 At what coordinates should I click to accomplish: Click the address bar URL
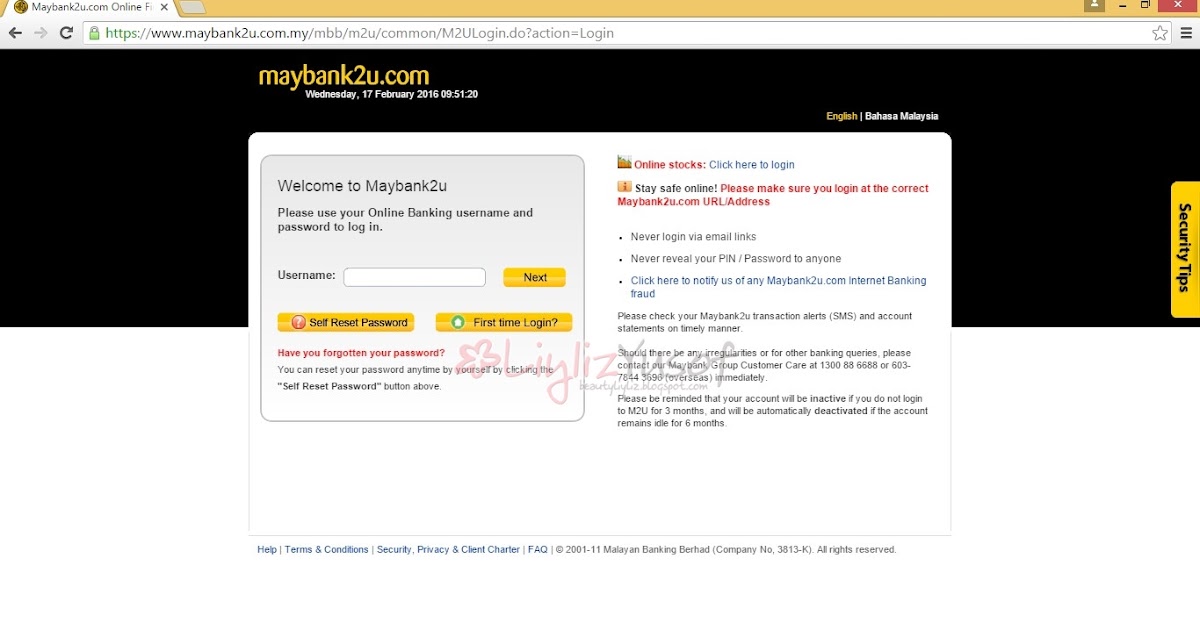(x=359, y=33)
